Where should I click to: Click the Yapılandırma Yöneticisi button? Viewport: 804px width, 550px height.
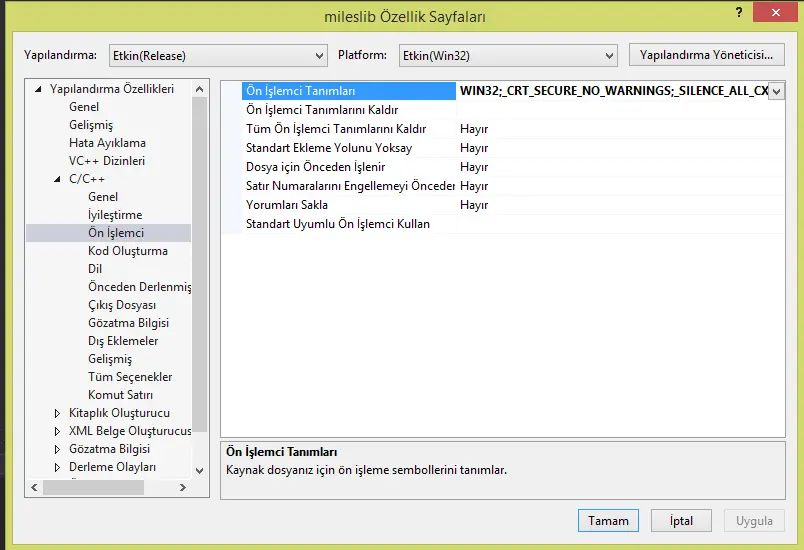point(707,55)
